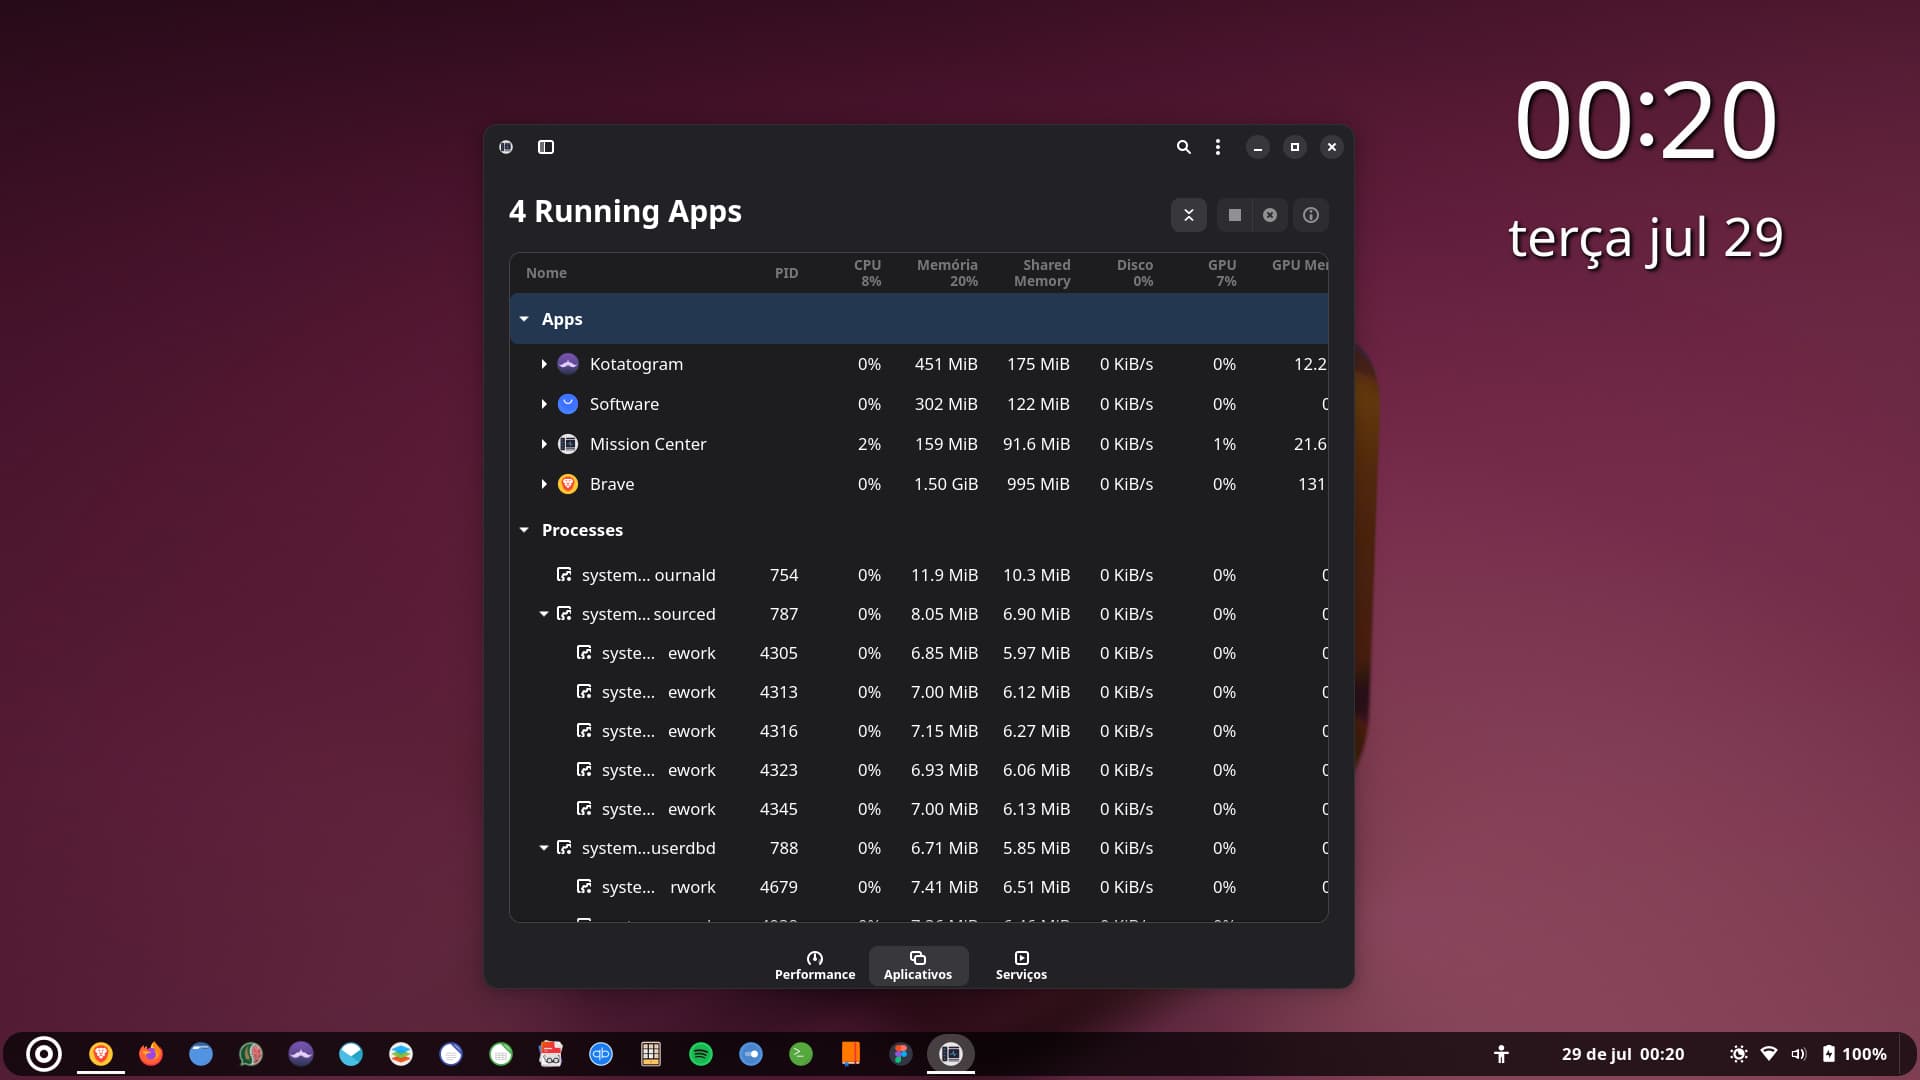Screen dimensions: 1920x1080
Task: Open the three-dot main menu
Action: [x=1217, y=147]
